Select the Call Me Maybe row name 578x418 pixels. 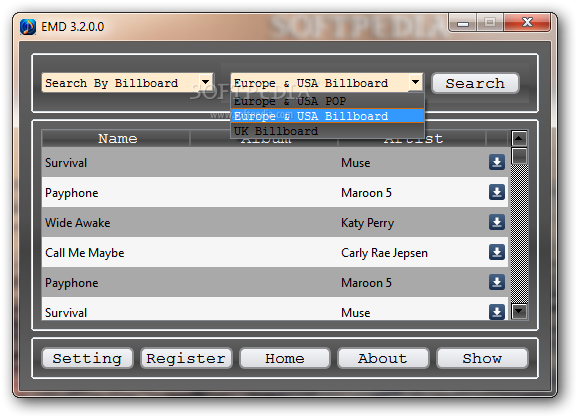(x=85, y=253)
